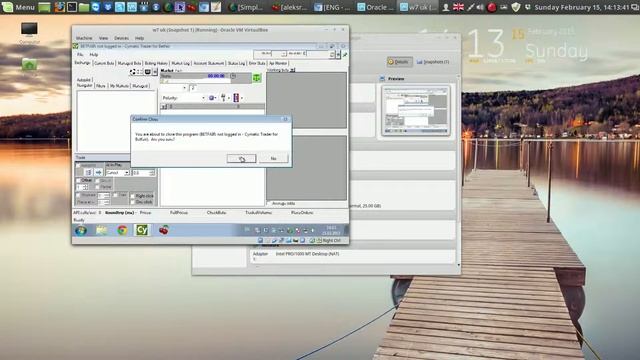Open dropdown of purple ladder toolbar icon
The width and height of the screenshot is (640, 360).
click(242, 98)
